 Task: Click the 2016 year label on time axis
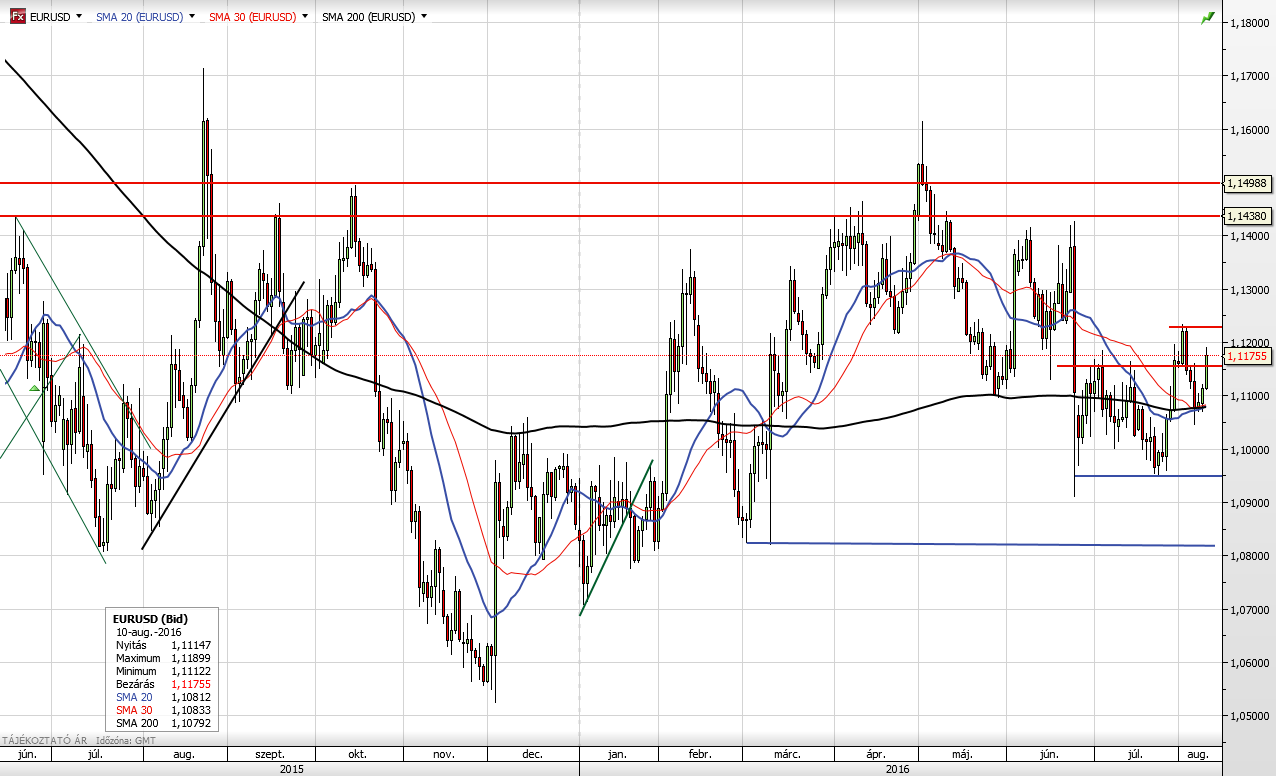[x=898, y=769]
